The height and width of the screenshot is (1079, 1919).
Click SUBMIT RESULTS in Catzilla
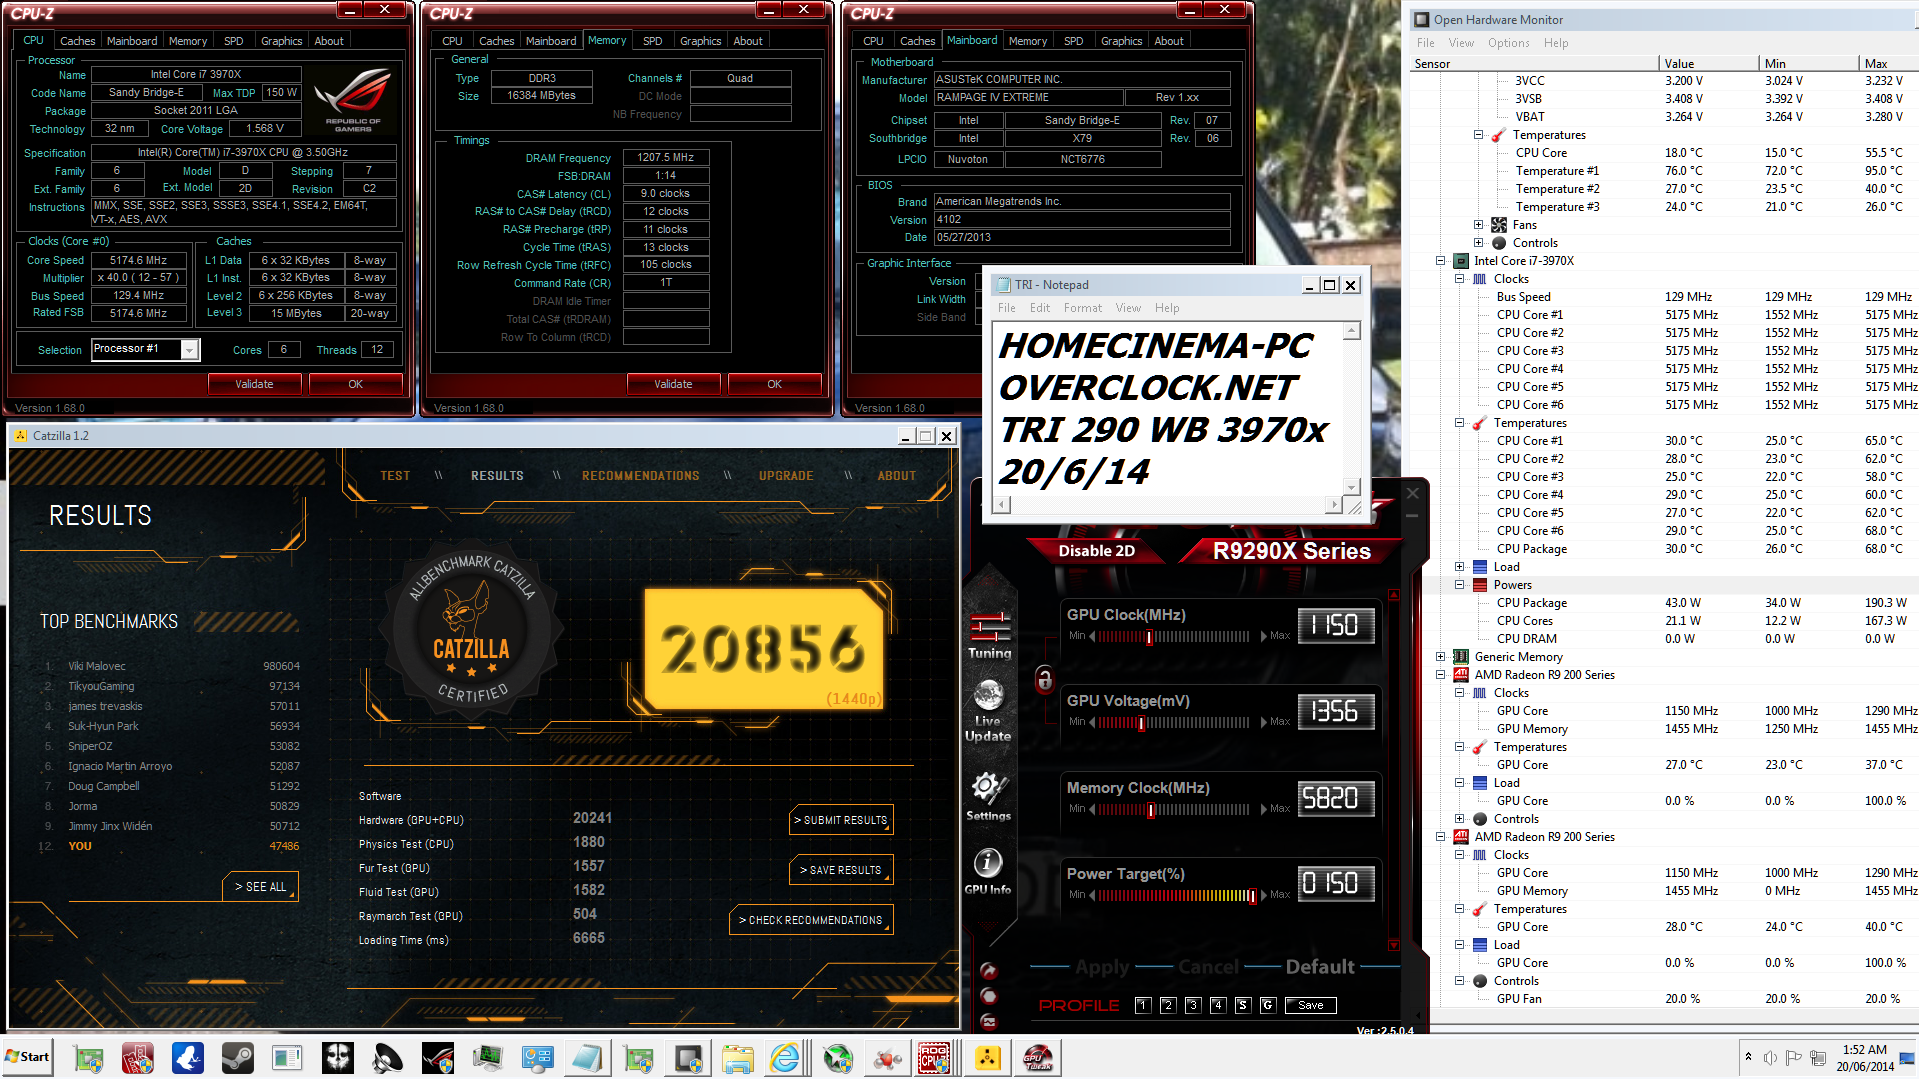(841, 820)
